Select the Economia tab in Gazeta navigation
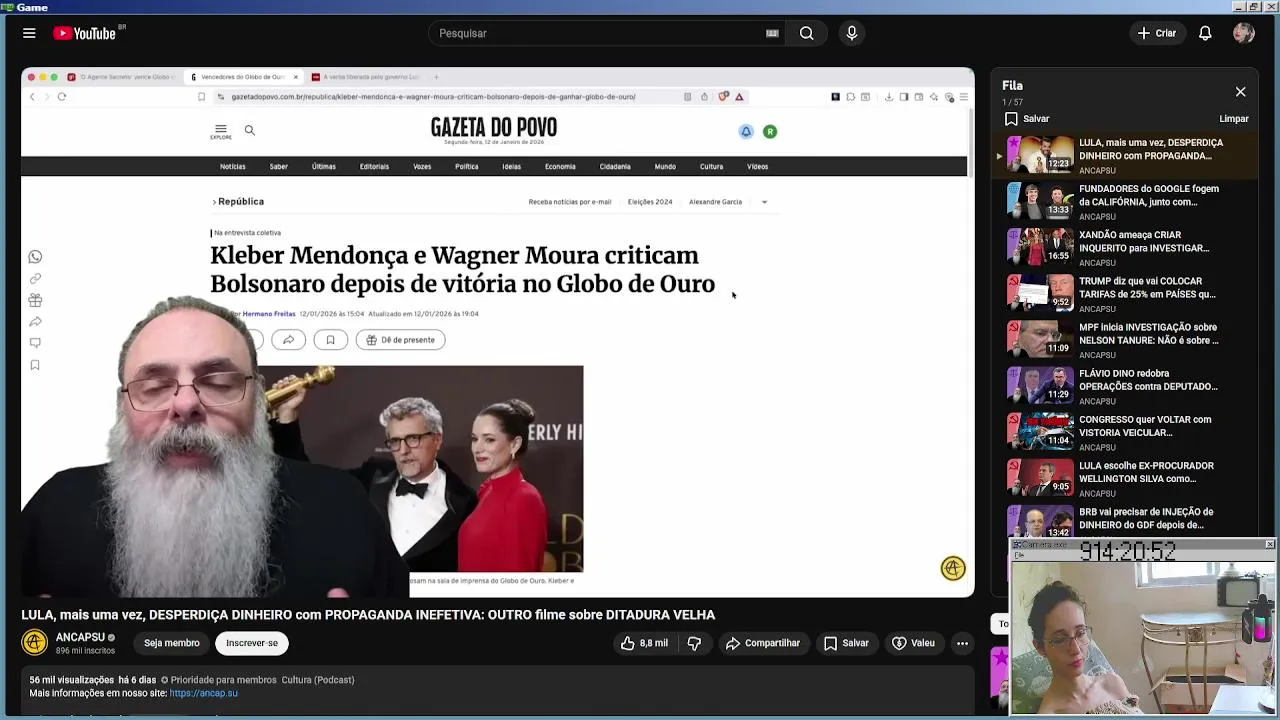This screenshot has width=1280, height=720. point(560,167)
